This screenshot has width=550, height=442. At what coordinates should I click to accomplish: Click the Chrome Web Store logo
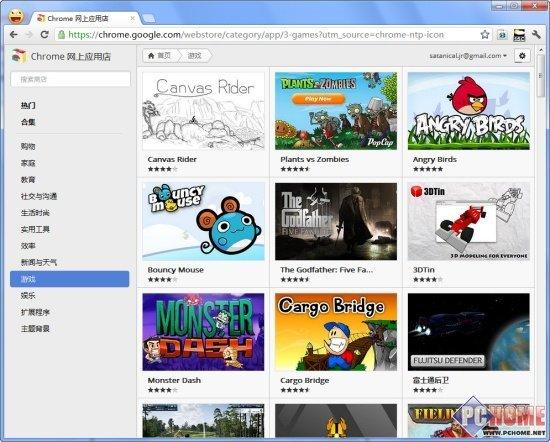(19, 56)
